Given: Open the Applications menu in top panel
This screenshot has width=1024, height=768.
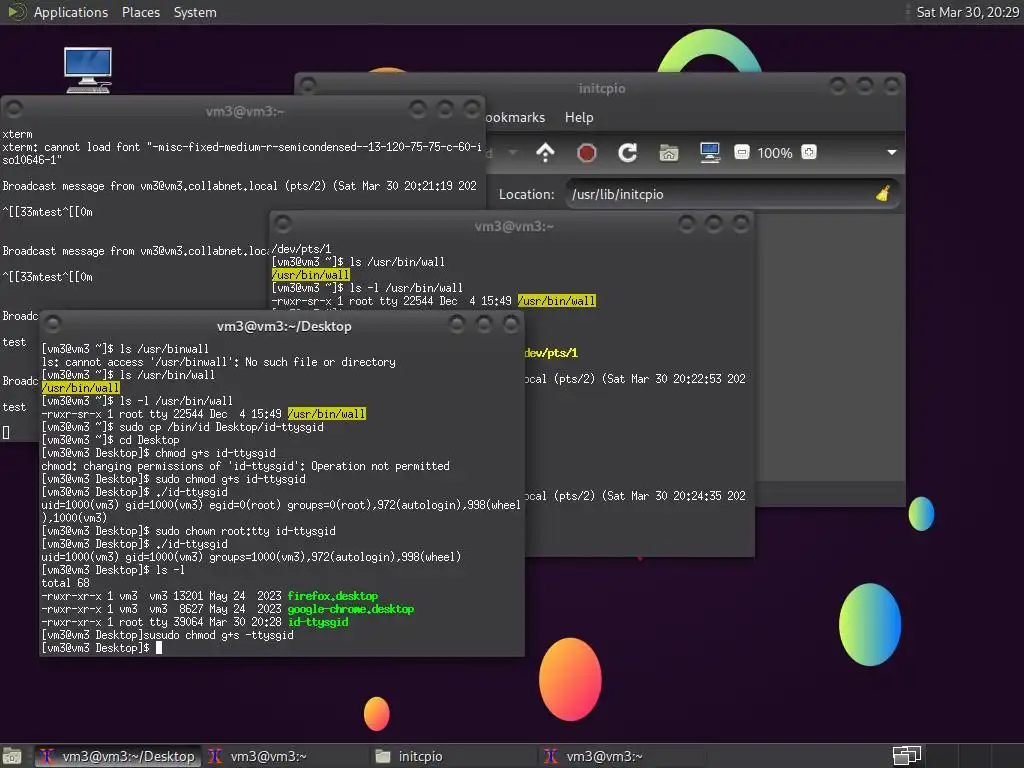Looking at the screenshot, I should [x=71, y=12].
